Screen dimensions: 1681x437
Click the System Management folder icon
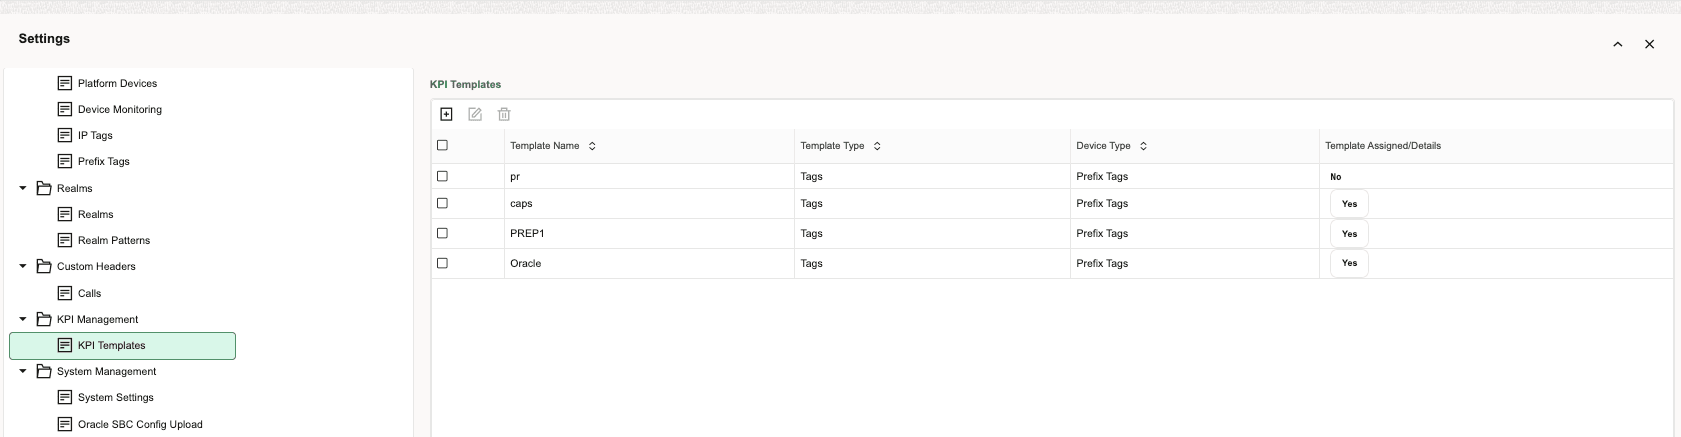pyautogui.click(x=44, y=371)
